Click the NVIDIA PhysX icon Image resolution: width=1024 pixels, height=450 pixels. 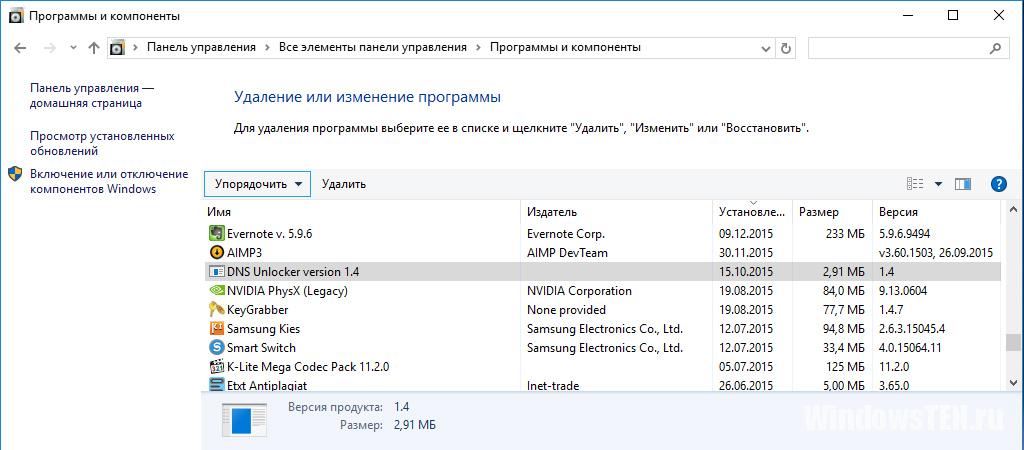[216, 291]
